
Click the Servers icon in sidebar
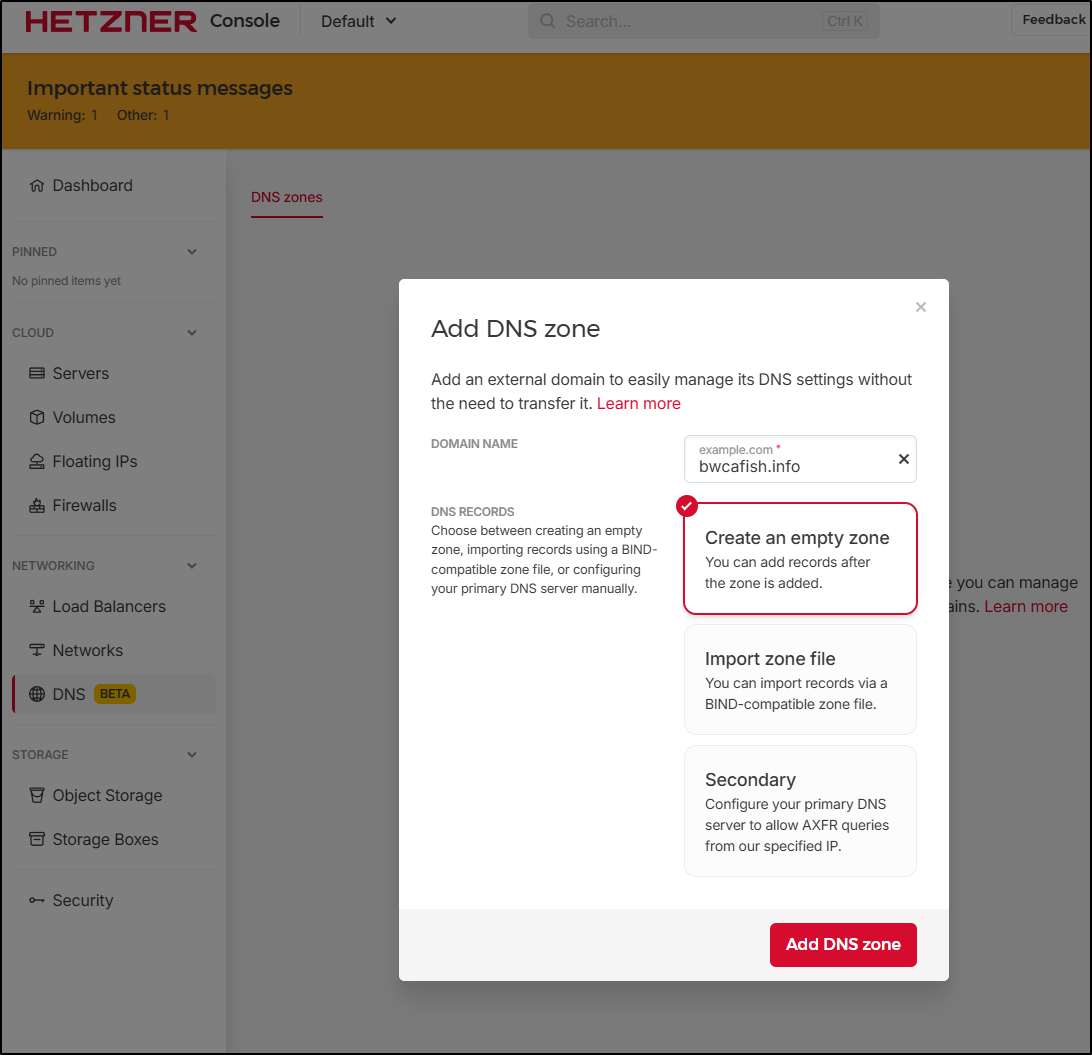pos(37,374)
